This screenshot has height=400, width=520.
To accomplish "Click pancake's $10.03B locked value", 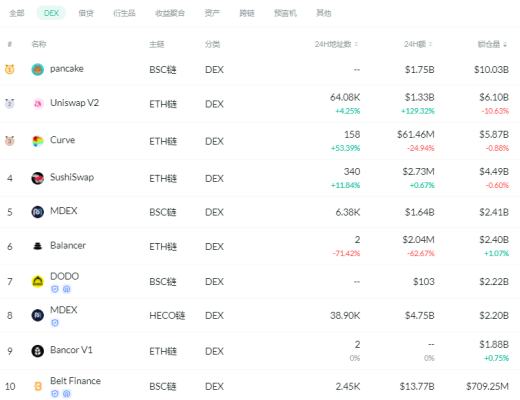I will click(491, 70).
